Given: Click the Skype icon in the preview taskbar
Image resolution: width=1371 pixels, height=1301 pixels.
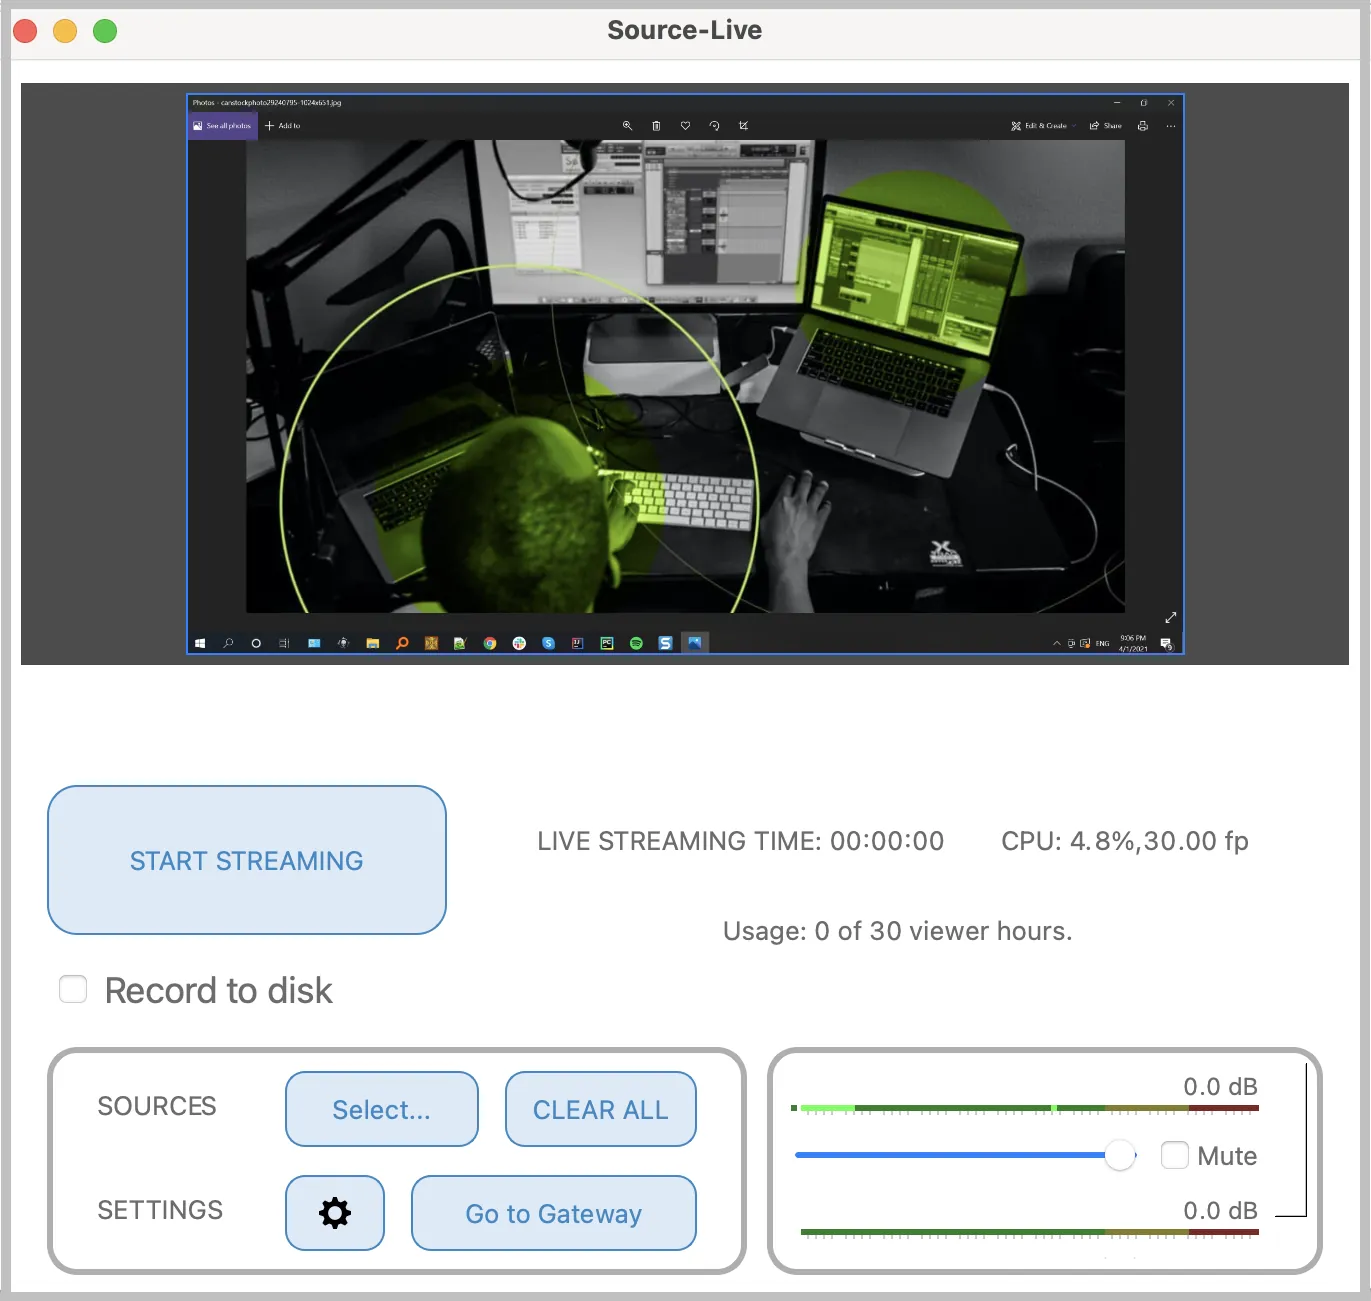Looking at the screenshot, I should pyautogui.click(x=548, y=643).
